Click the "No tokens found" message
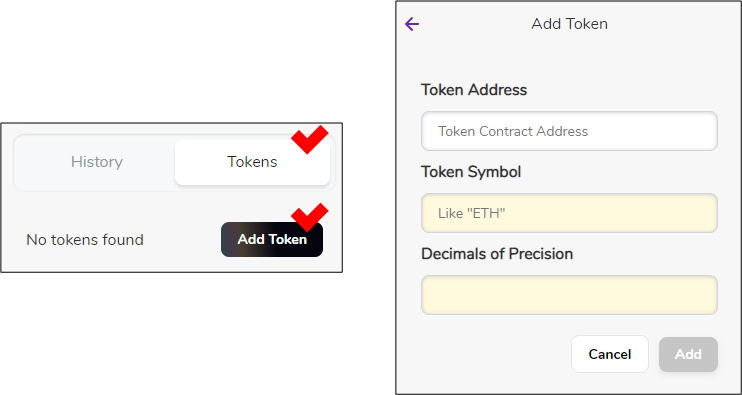The height and width of the screenshot is (395, 742). tap(85, 240)
